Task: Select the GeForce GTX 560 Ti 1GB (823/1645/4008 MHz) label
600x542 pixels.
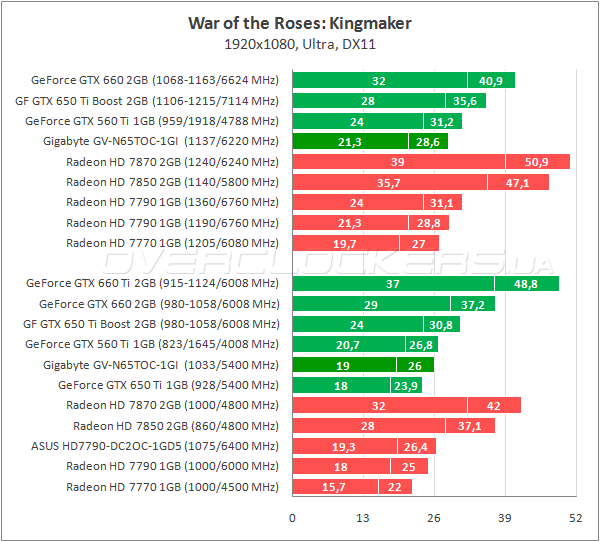Action: (153, 344)
